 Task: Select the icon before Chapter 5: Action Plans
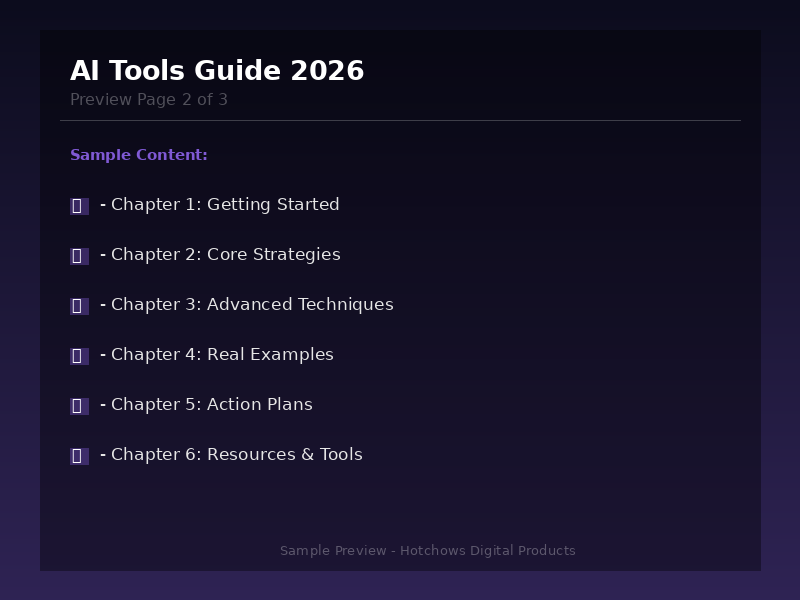pyautogui.click(x=79, y=406)
